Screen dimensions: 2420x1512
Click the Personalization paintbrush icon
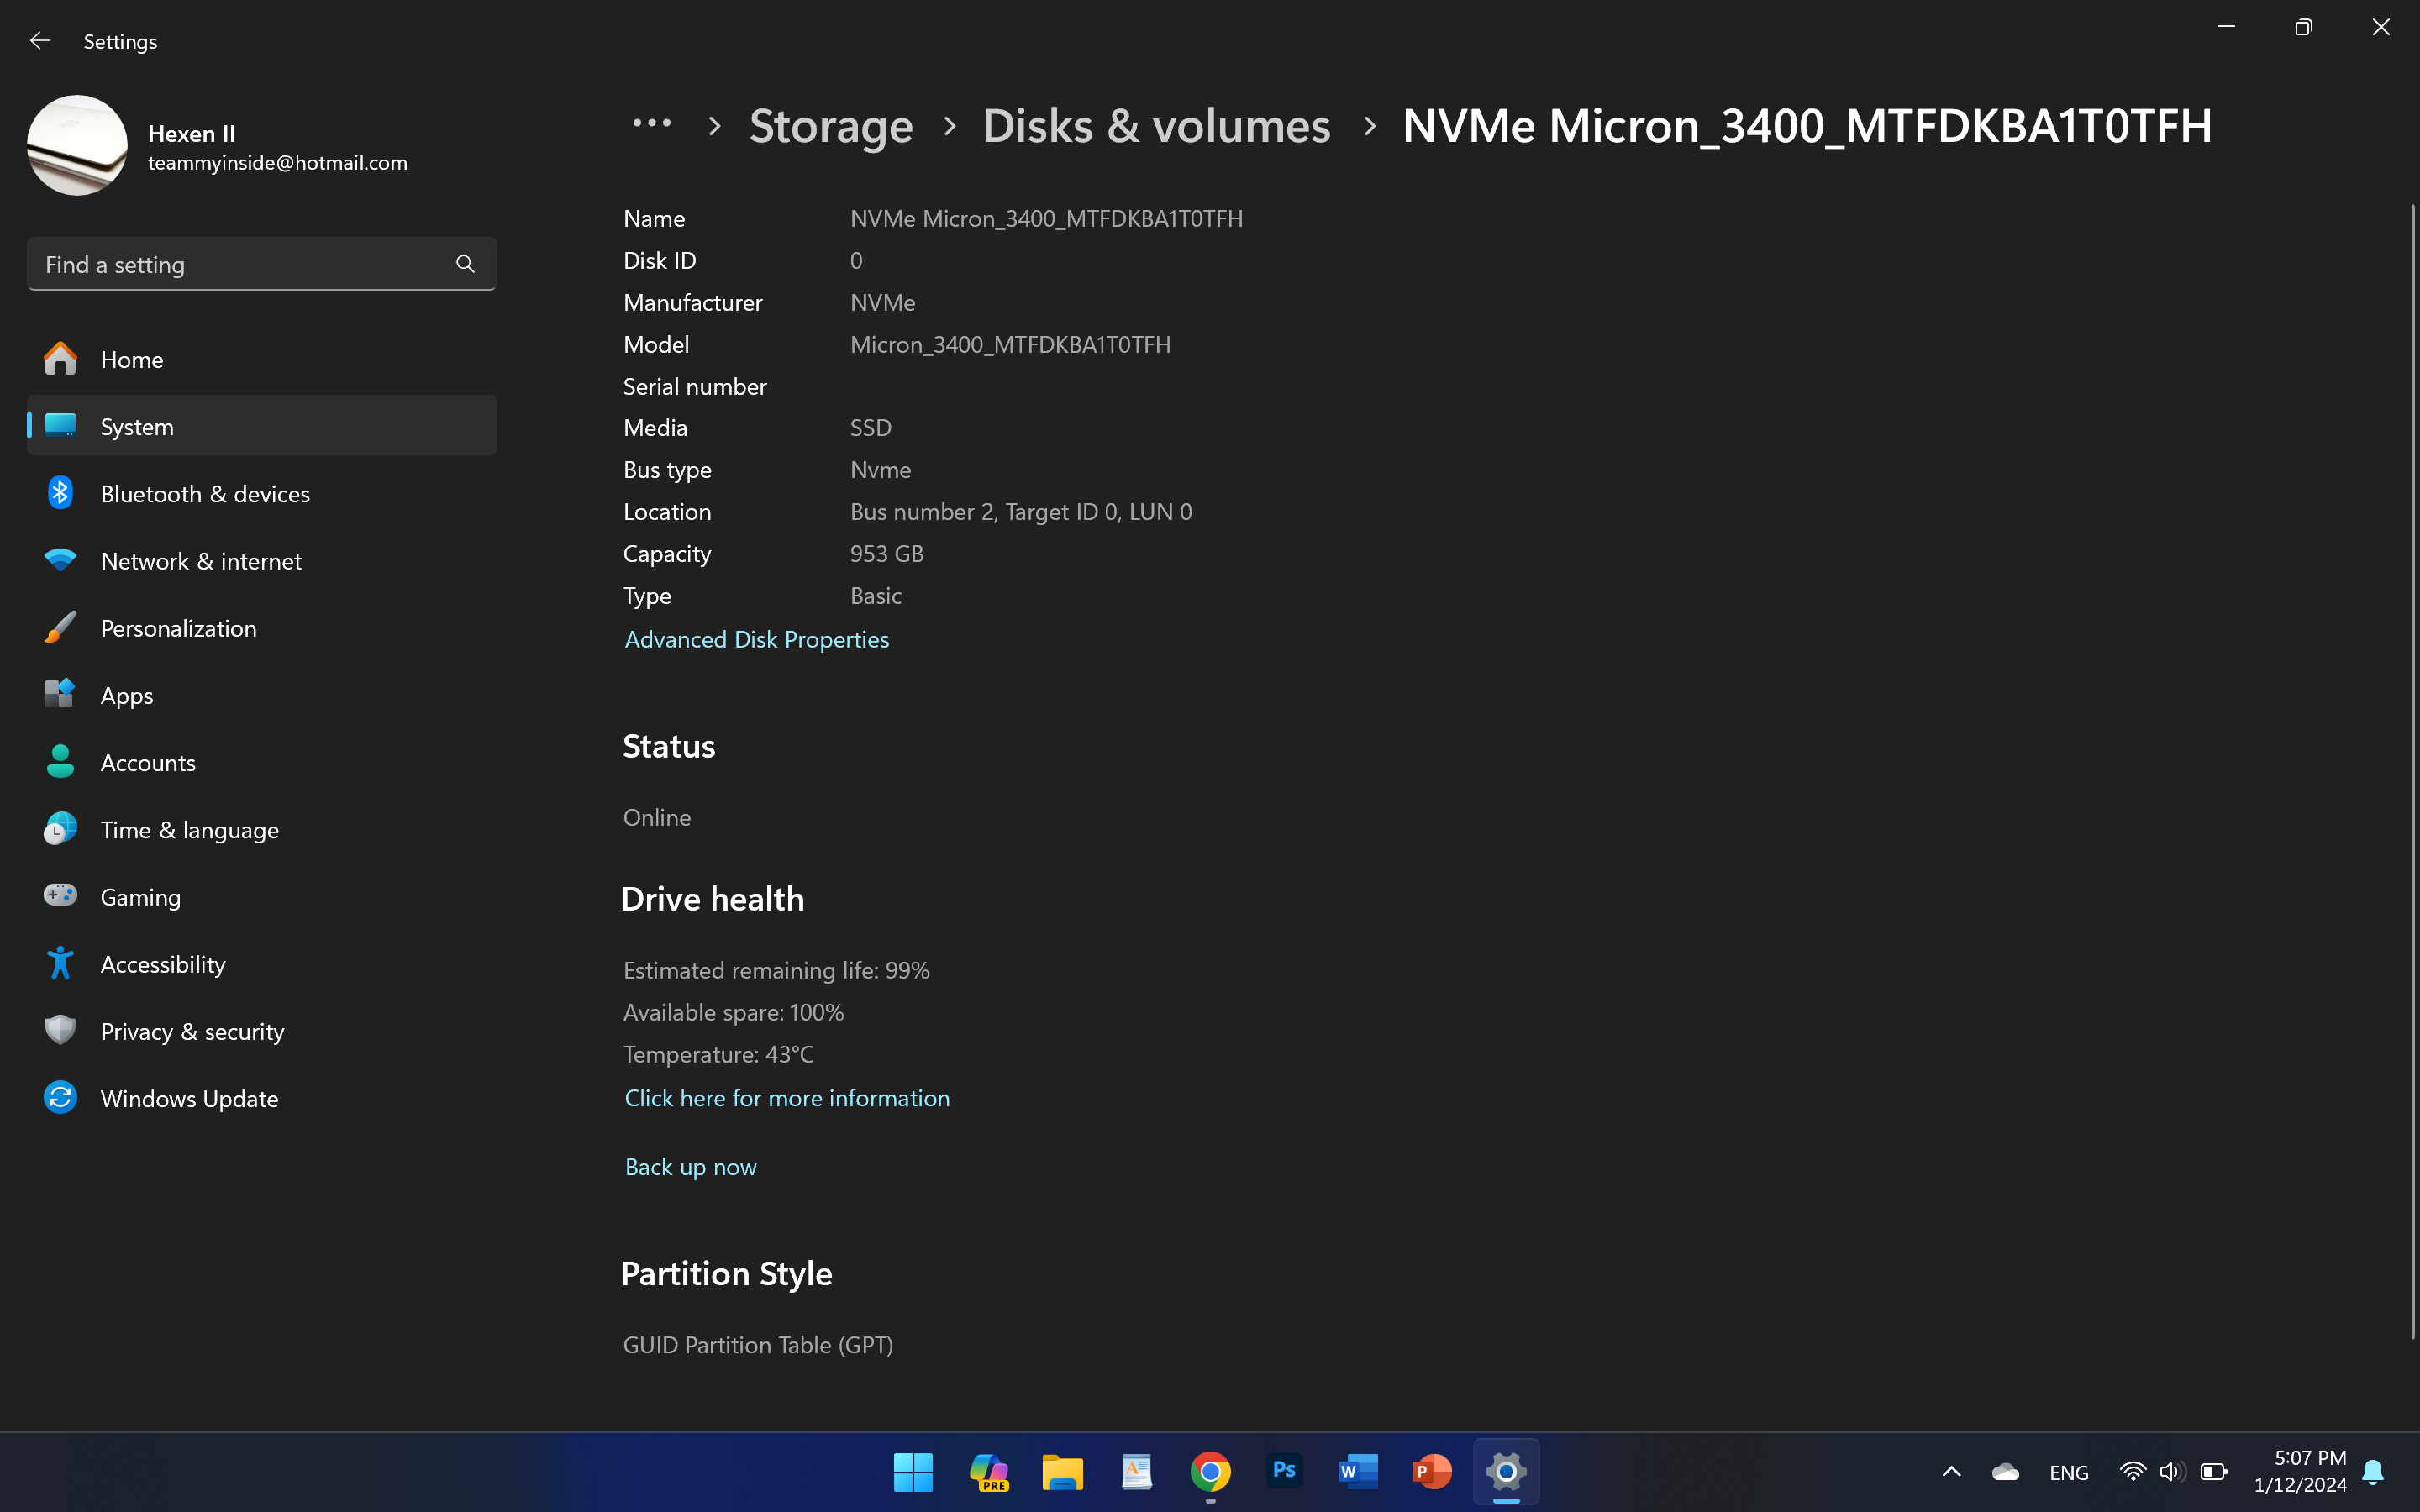pos(60,627)
